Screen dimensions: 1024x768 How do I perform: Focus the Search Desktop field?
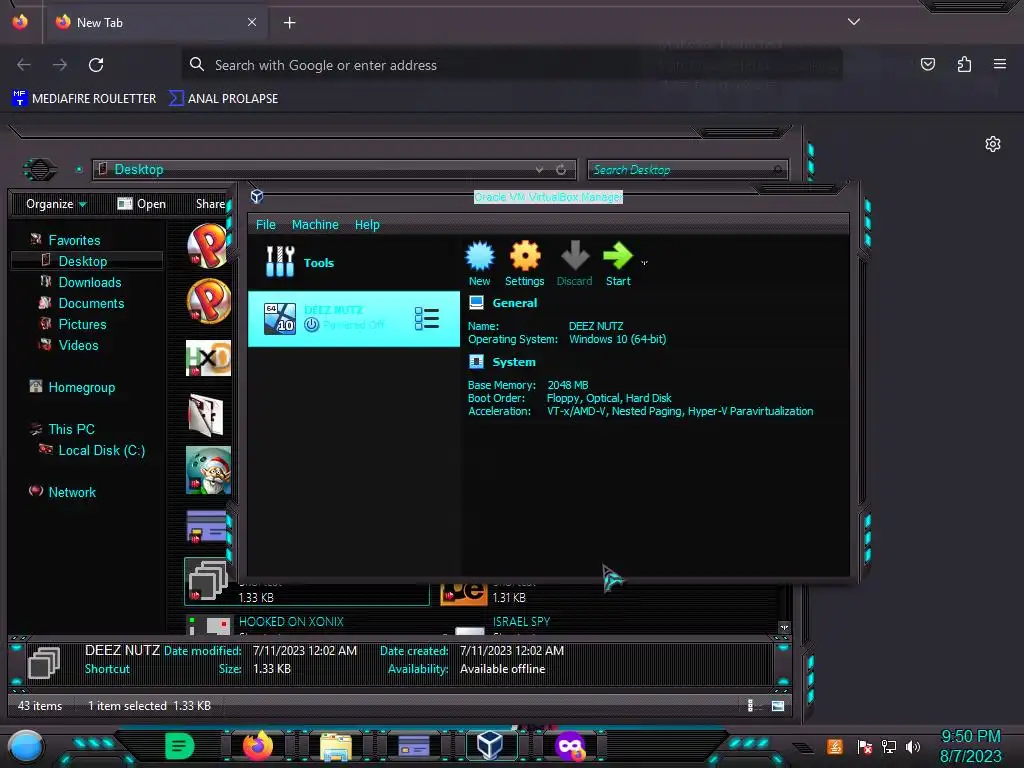[x=688, y=170]
